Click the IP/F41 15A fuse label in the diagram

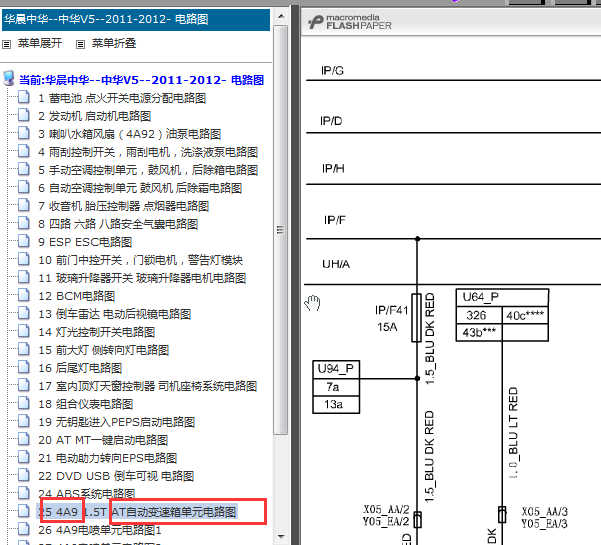[391, 318]
